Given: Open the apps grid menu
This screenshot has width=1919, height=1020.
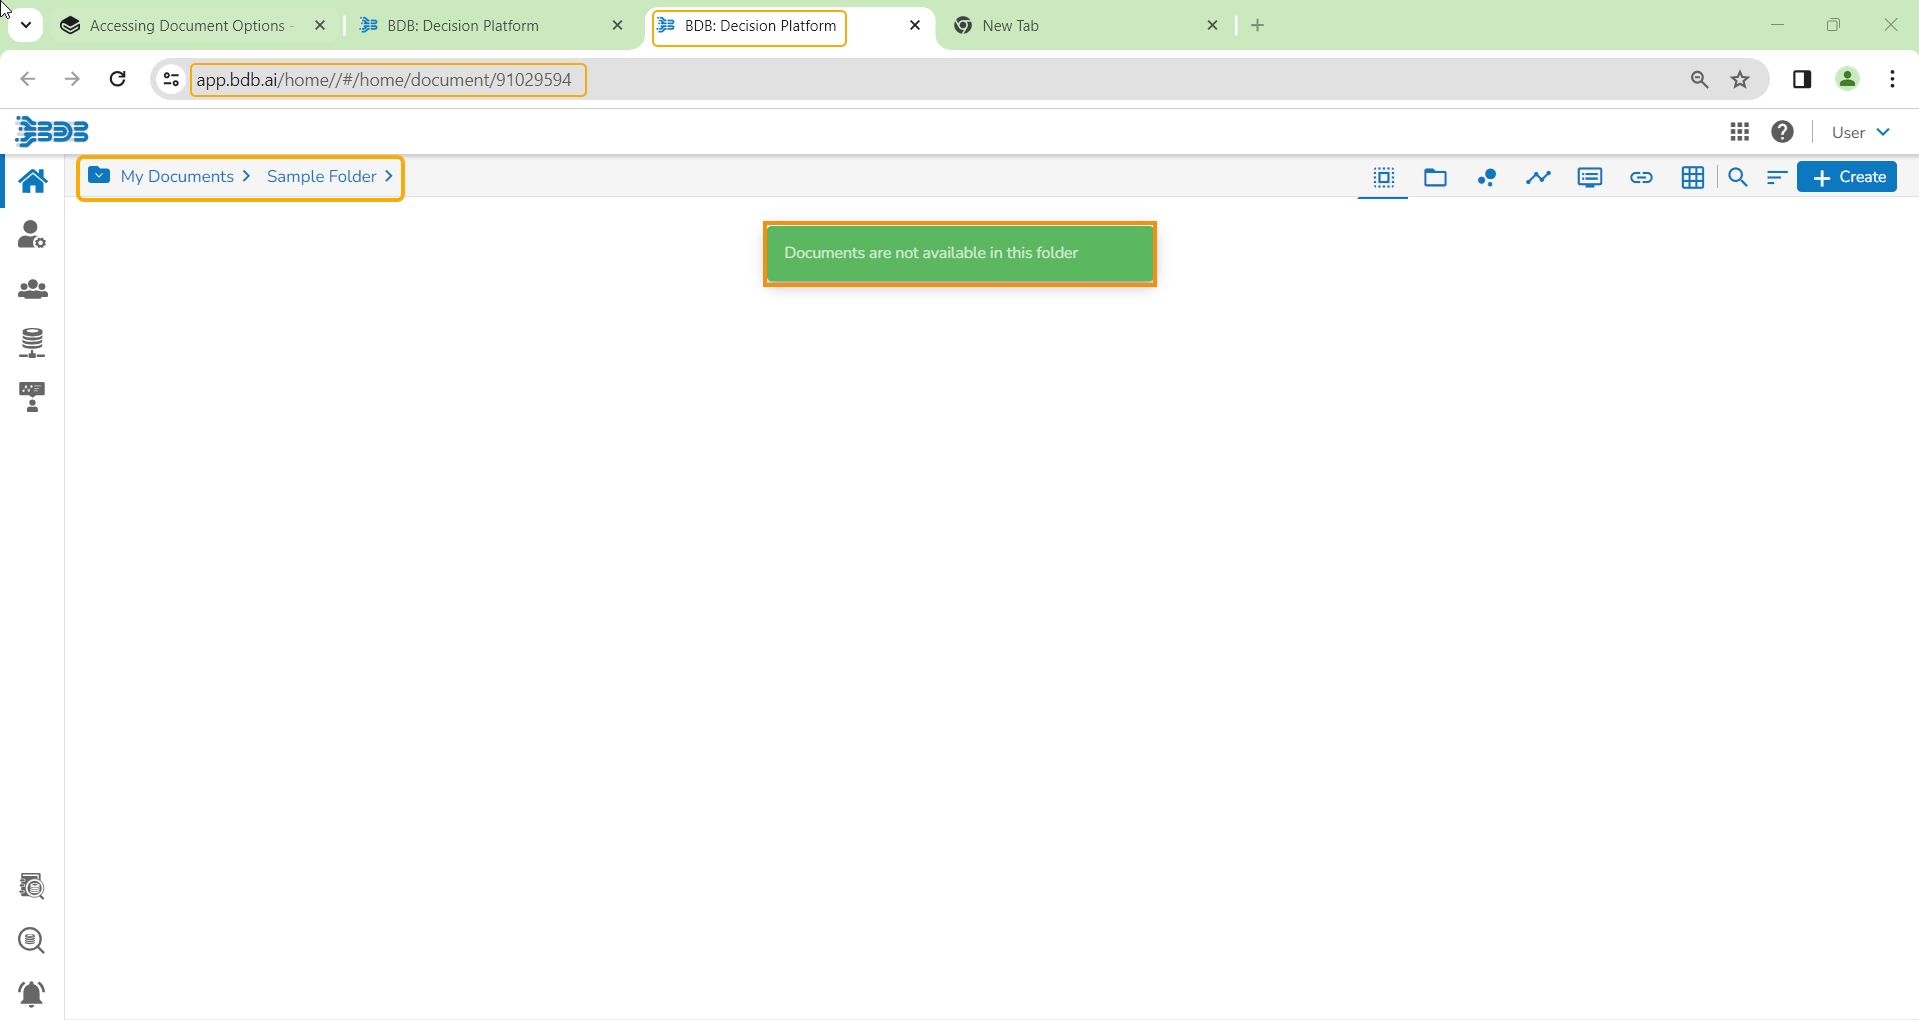Looking at the screenshot, I should coord(1740,132).
